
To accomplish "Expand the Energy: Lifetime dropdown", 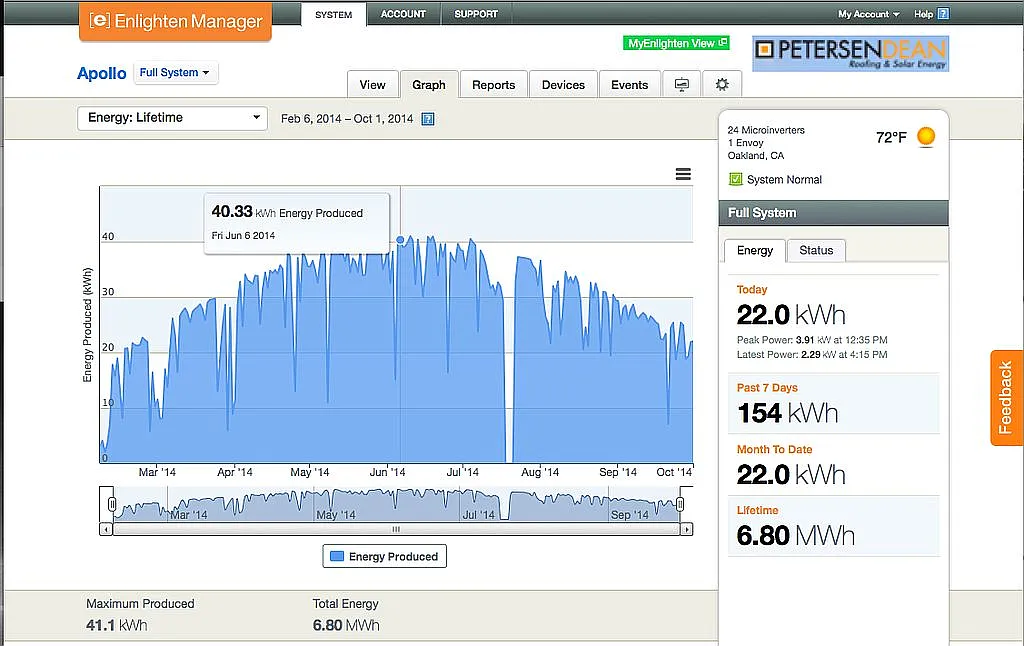I will pyautogui.click(x=172, y=118).
